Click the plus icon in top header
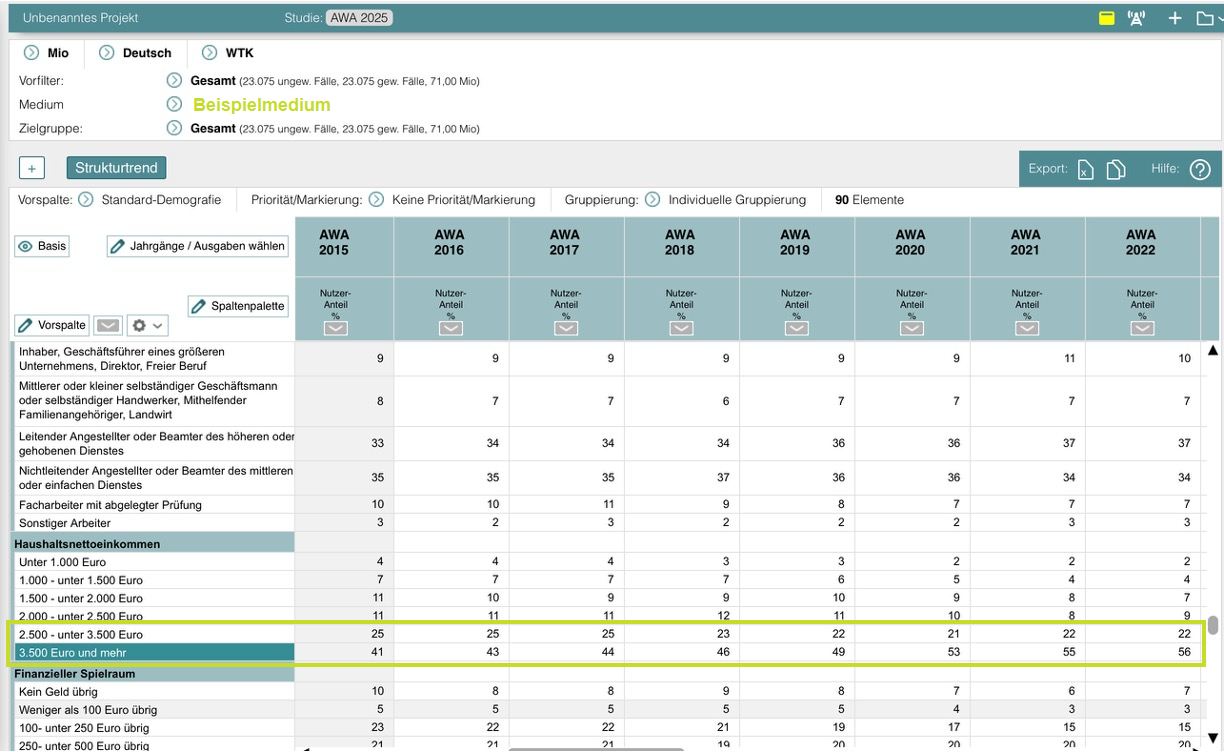Viewport: 1224px width, 752px height. (1175, 18)
